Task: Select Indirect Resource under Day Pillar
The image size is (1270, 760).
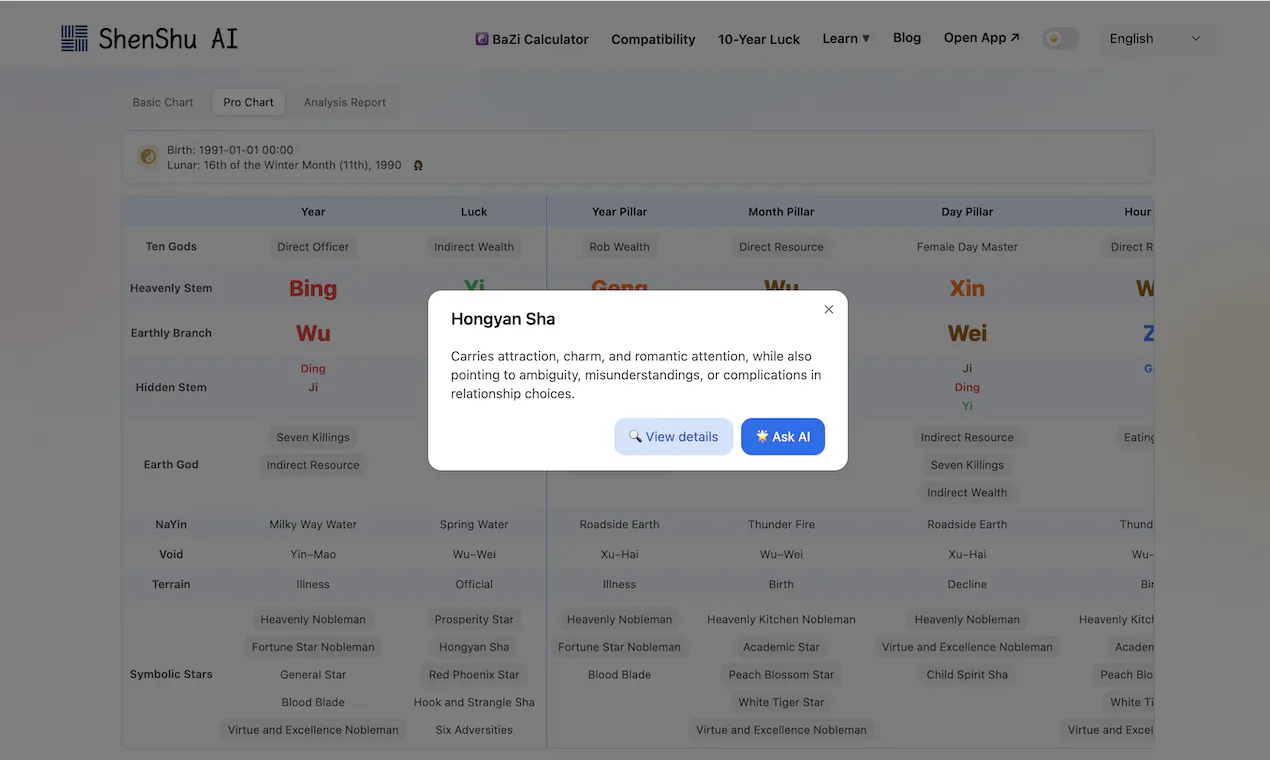Action: (967, 437)
